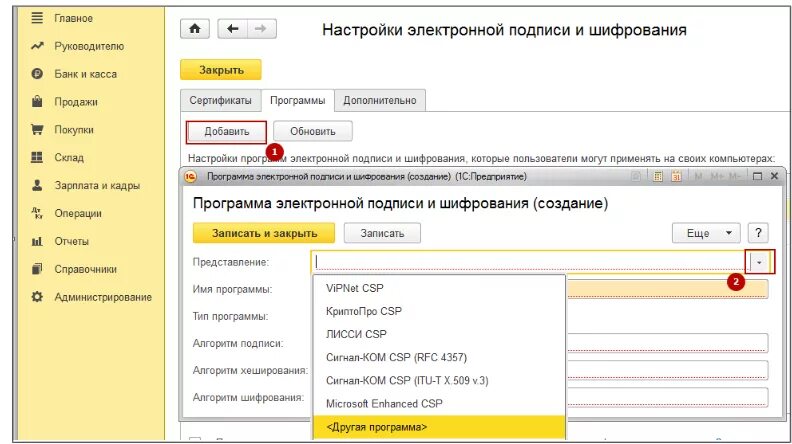Screen dimensions: 792x444
Task: Click the Добавить button
Action: pyautogui.click(x=226, y=132)
